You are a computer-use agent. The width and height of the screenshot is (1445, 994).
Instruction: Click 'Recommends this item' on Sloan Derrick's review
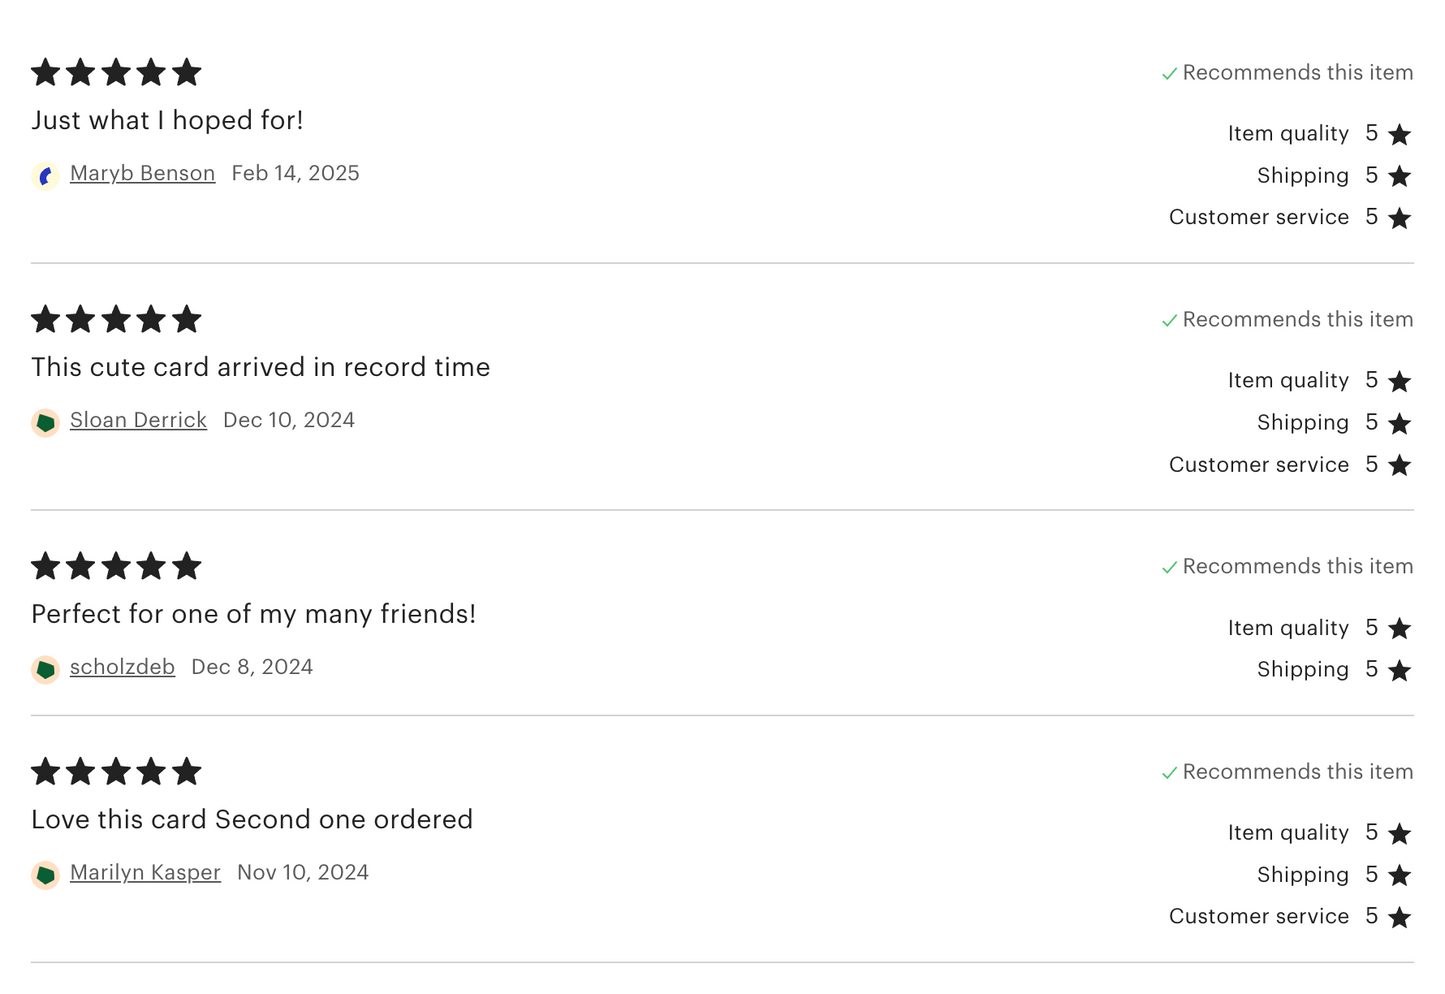[1297, 319]
